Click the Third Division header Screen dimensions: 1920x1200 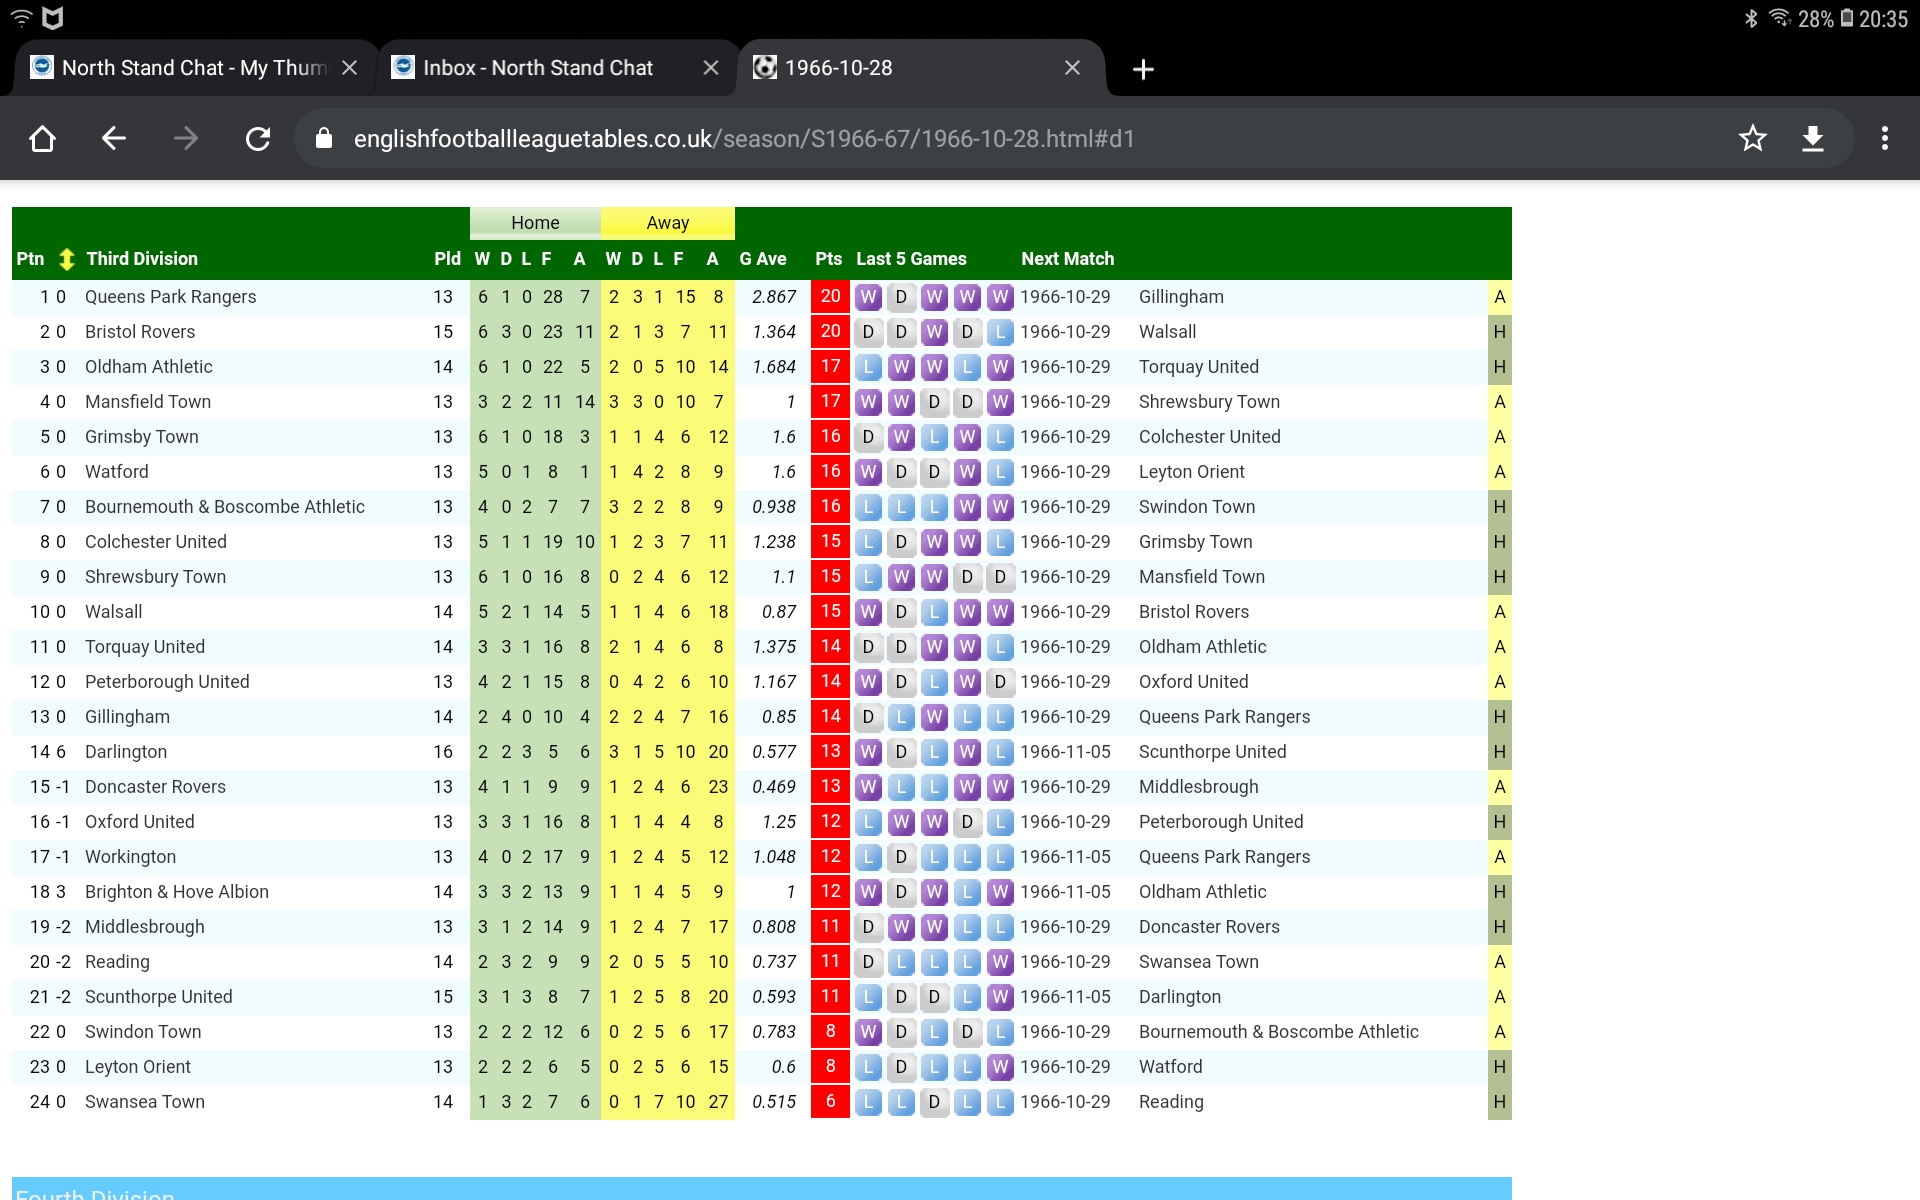[x=142, y=259]
